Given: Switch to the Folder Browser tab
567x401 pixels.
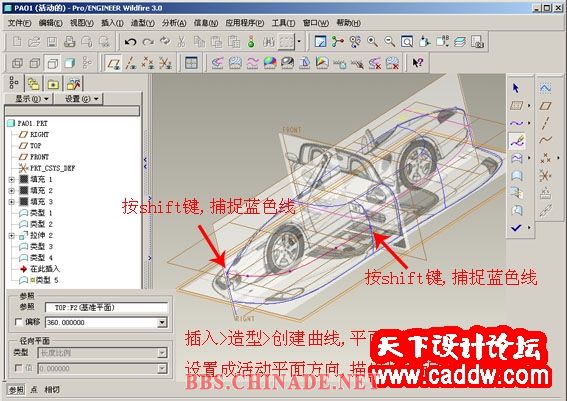Looking at the screenshot, I should pyautogui.click(x=33, y=84).
